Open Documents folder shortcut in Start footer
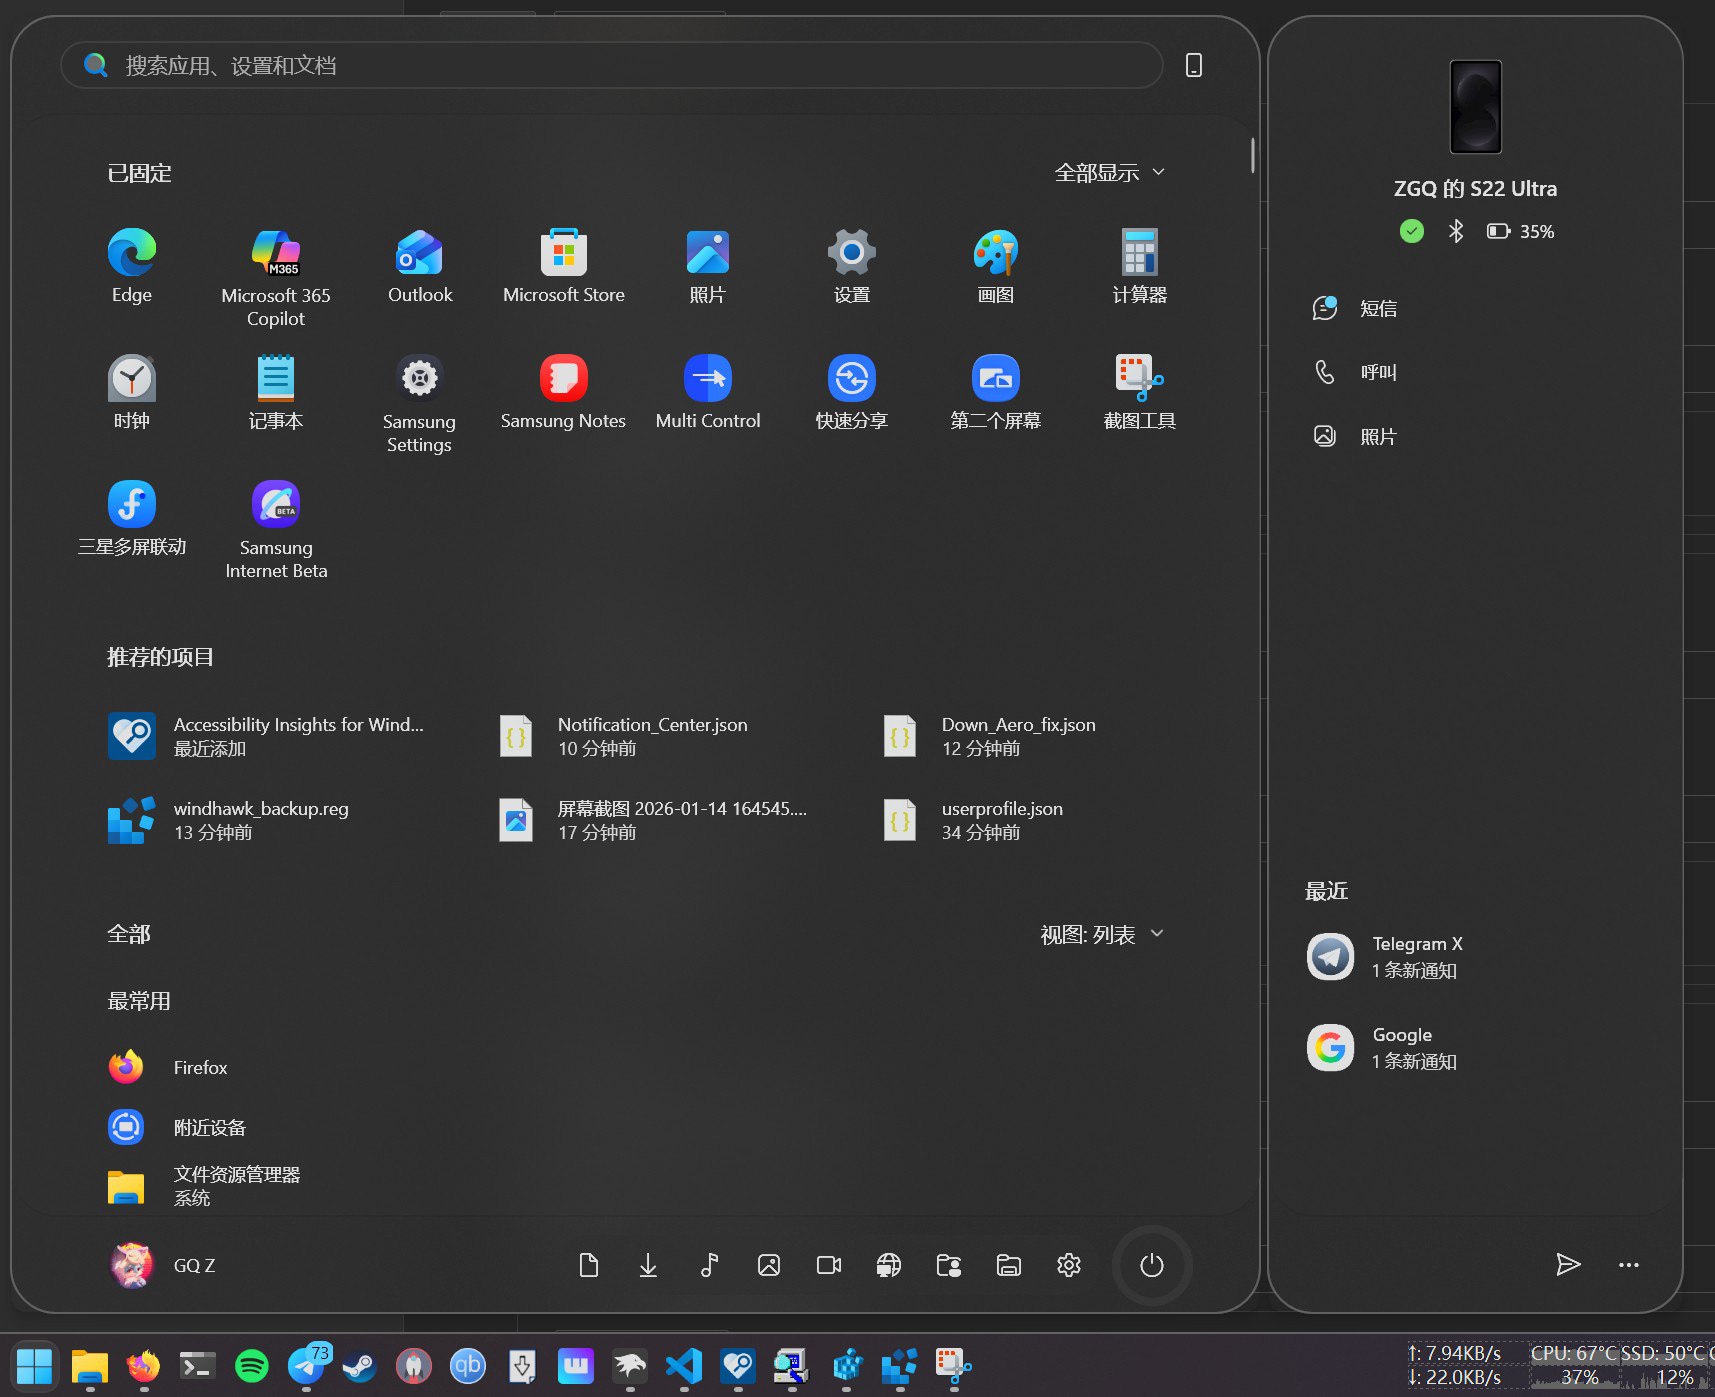This screenshot has width=1715, height=1397. pyautogui.click(x=588, y=1265)
